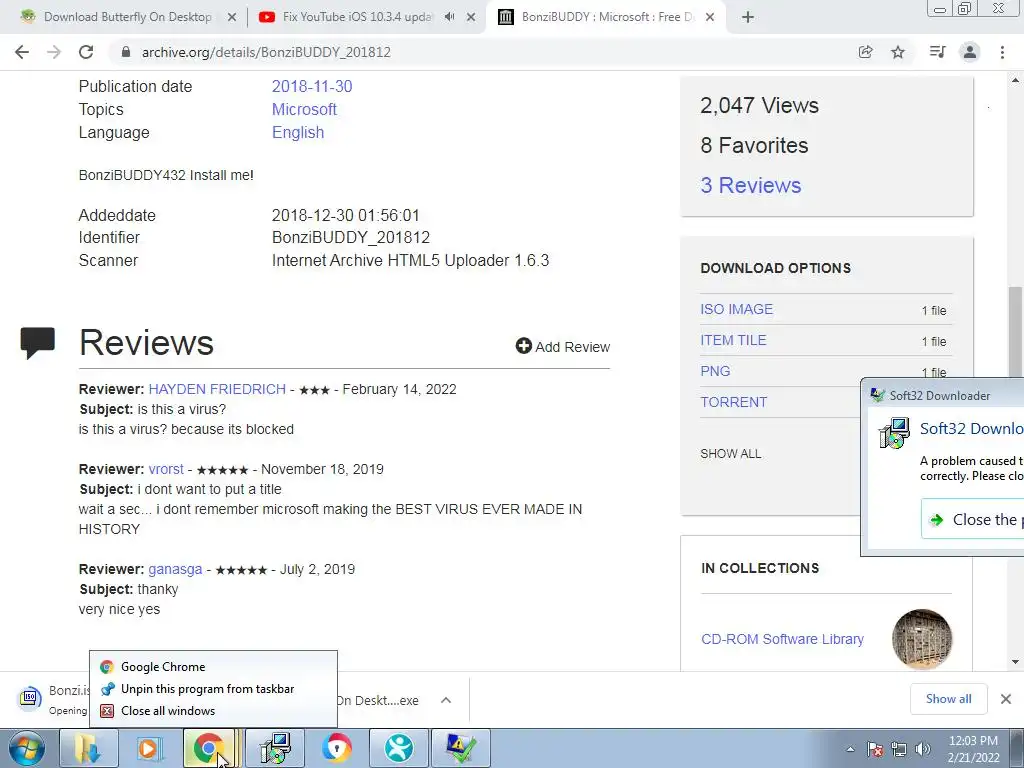
Task: Click the scrollbar down arrow
Action: click(1015, 662)
